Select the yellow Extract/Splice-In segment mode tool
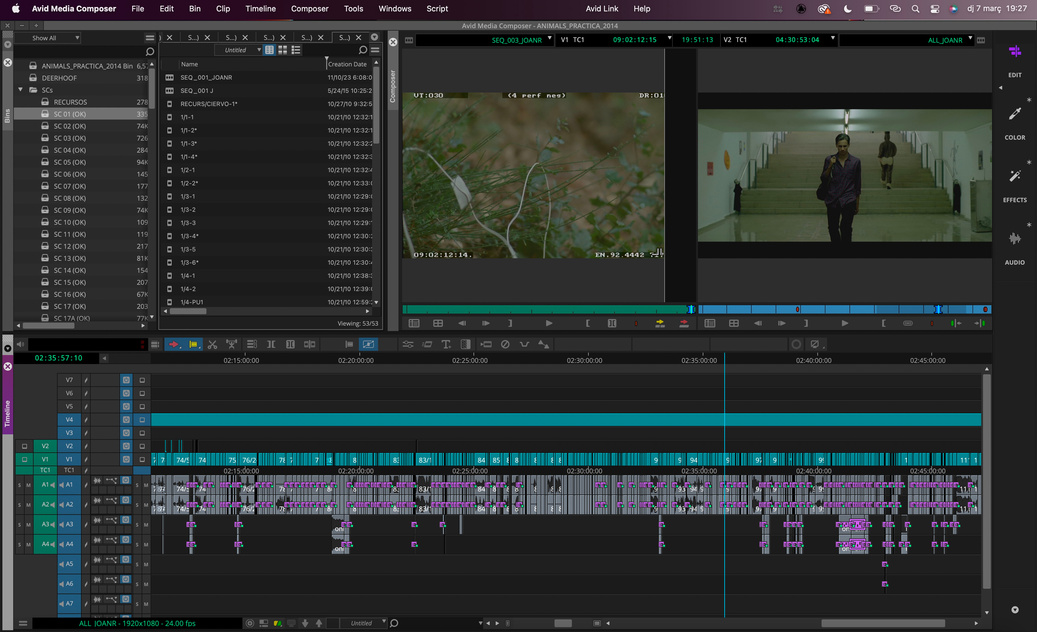The height and width of the screenshot is (632, 1037). point(193,344)
